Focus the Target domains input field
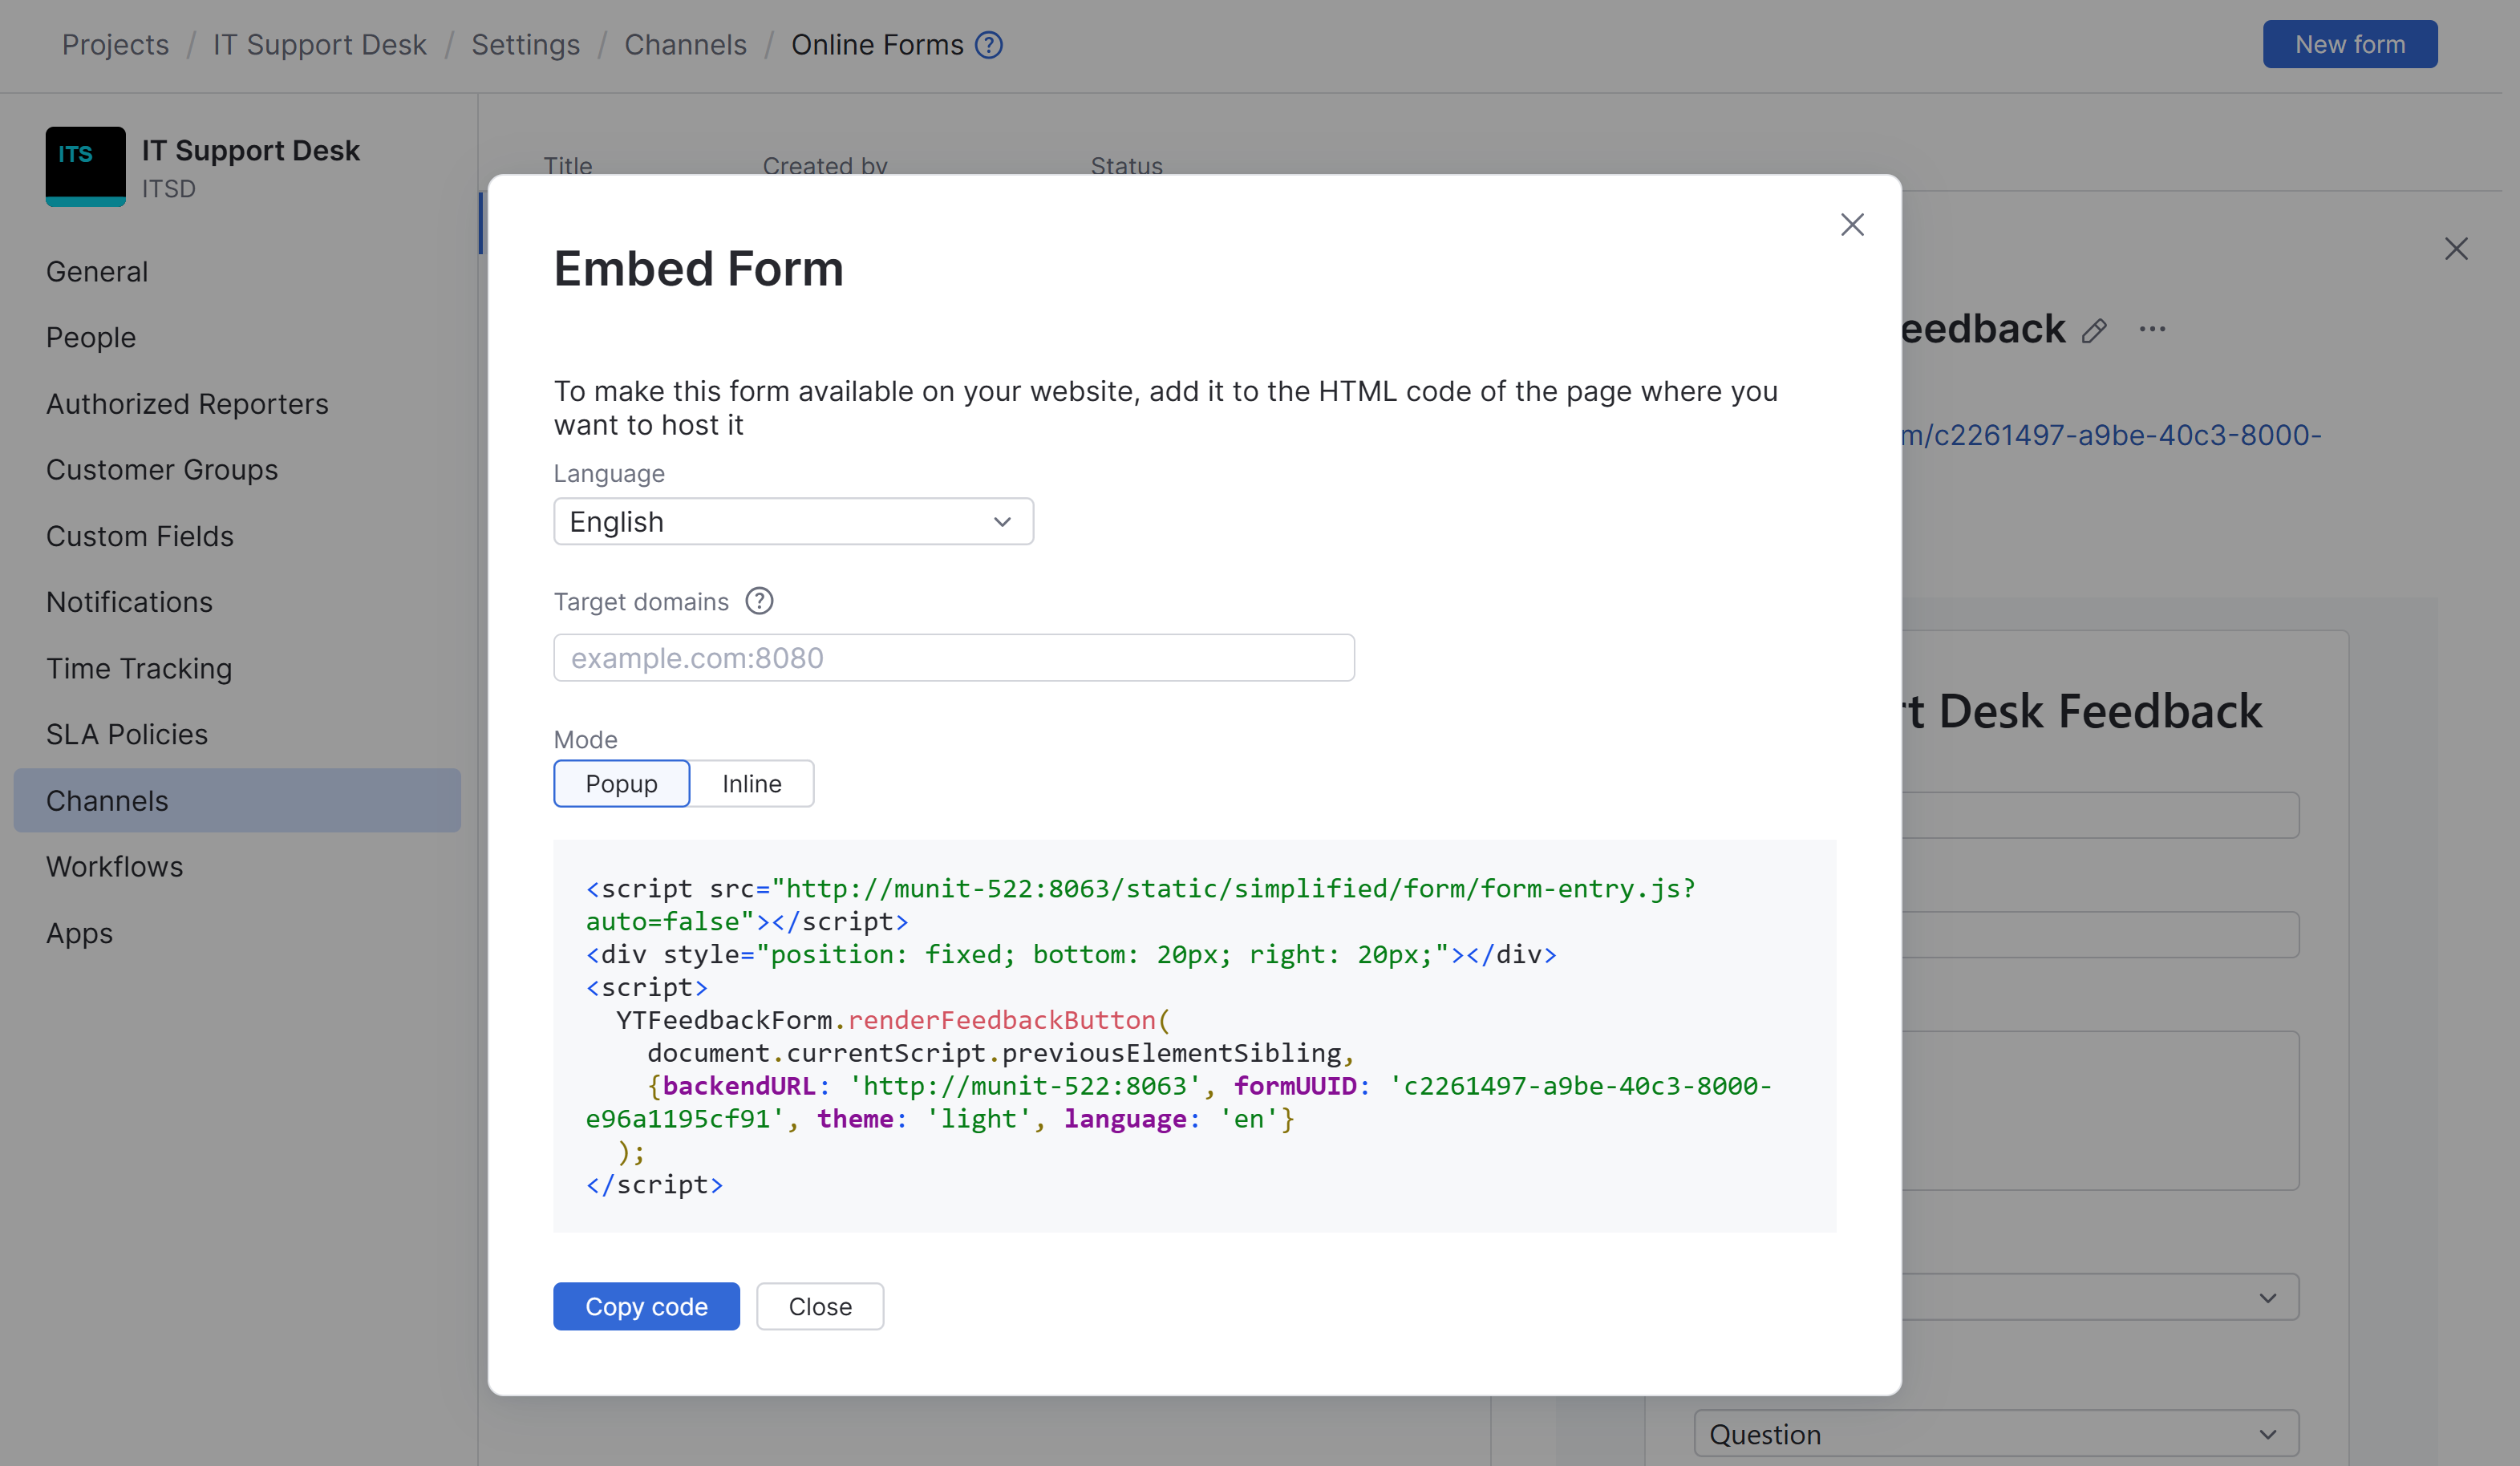The image size is (2520, 1466). pyautogui.click(x=954, y=658)
